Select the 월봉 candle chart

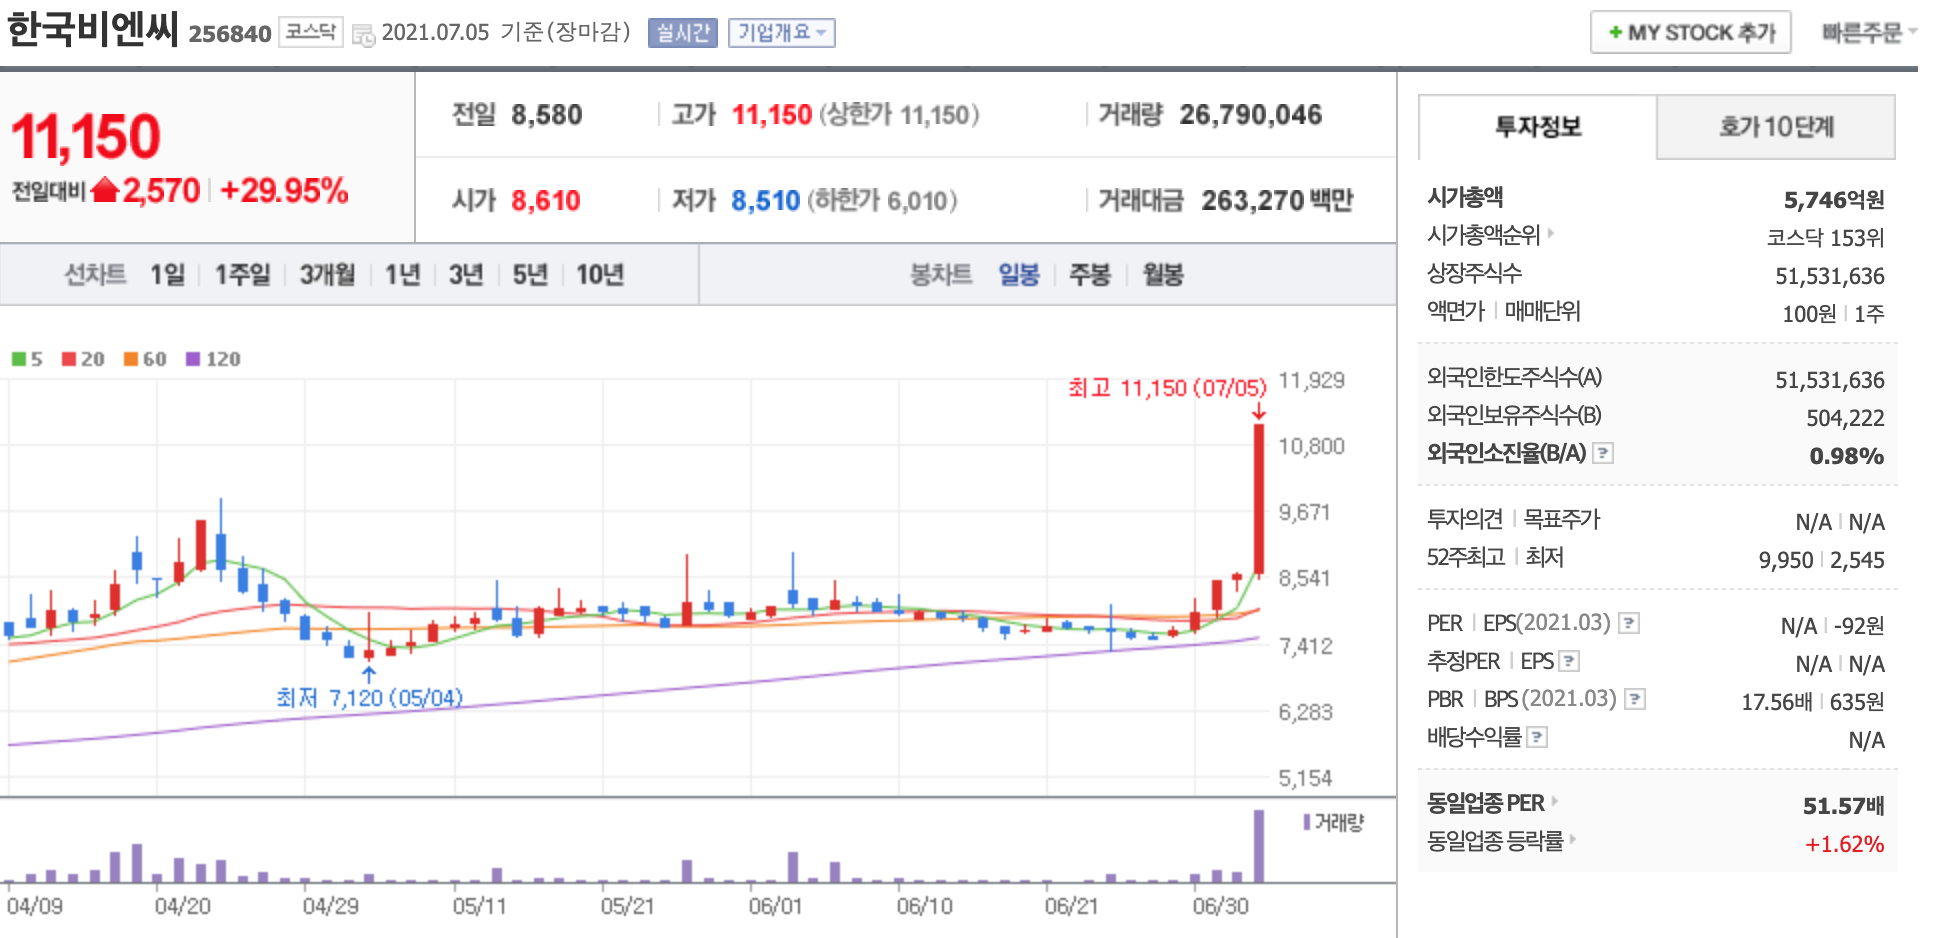pos(1163,275)
